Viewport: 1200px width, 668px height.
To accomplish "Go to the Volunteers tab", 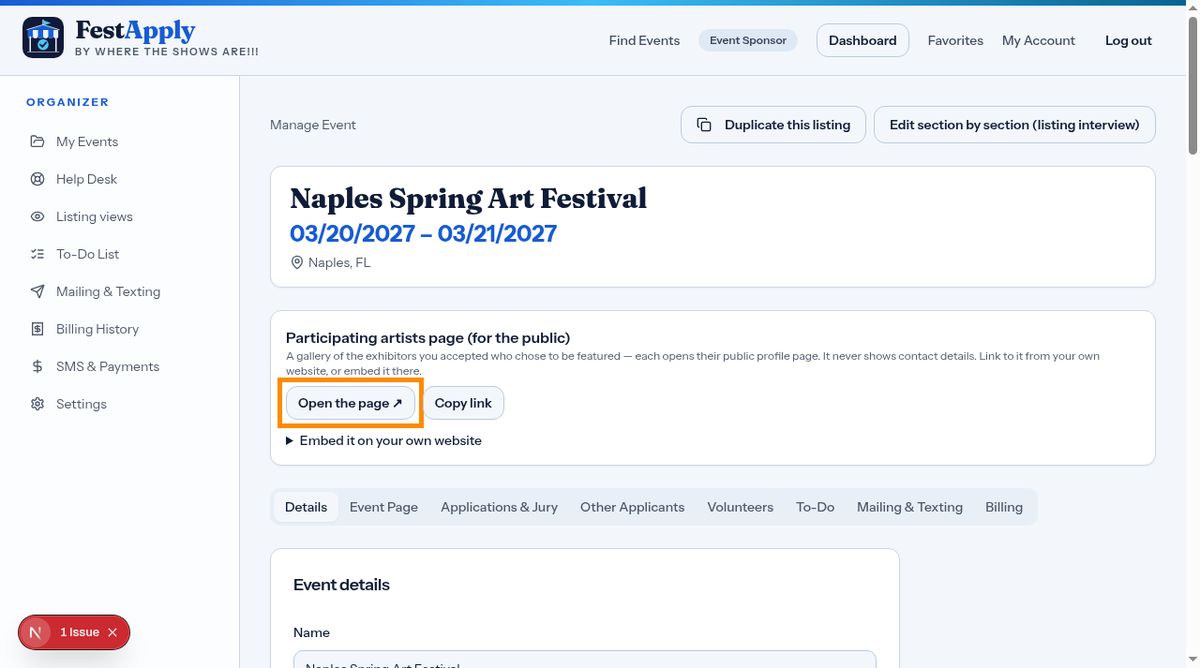I will [x=740, y=507].
